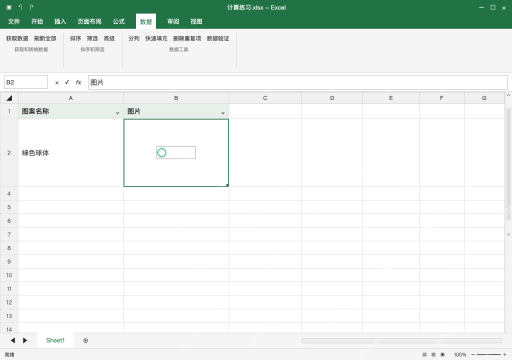Click the 就绪 status bar text

(x=10, y=355)
